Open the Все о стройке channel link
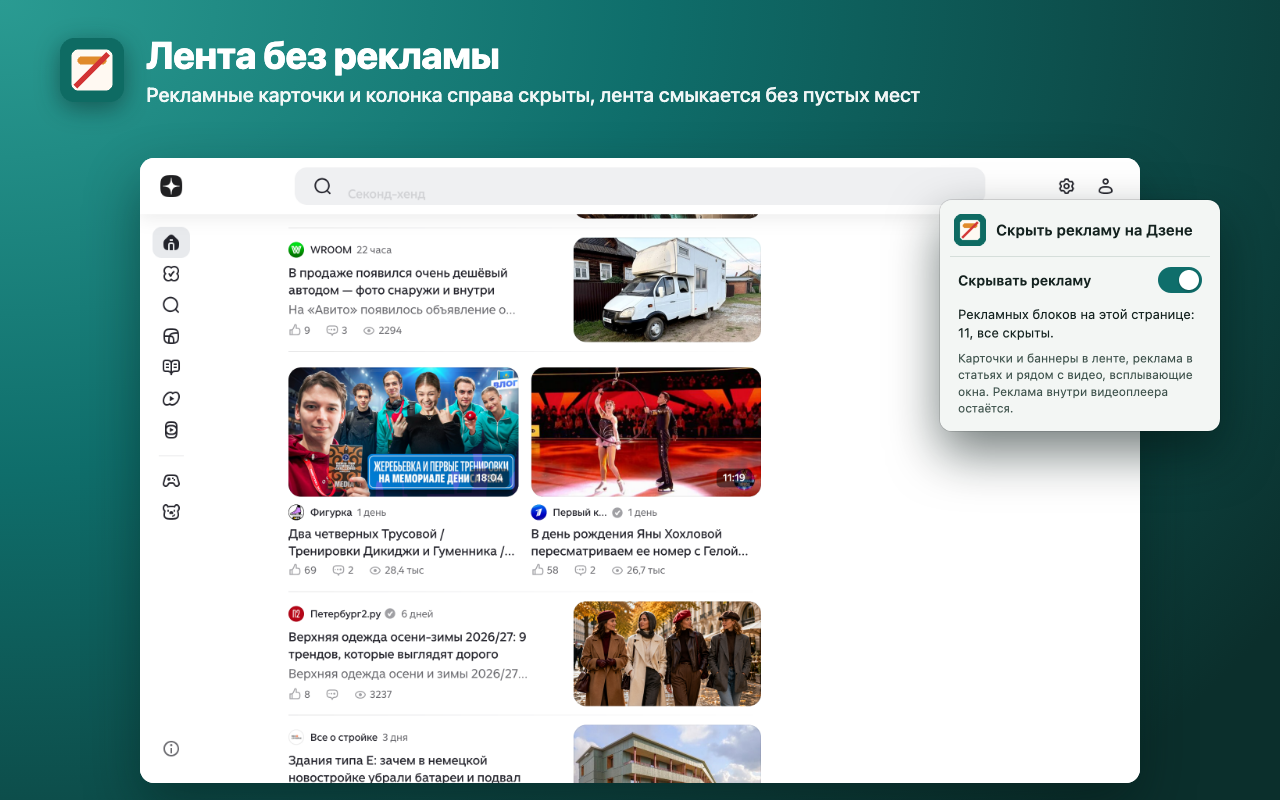The width and height of the screenshot is (1280, 800). point(344,737)
